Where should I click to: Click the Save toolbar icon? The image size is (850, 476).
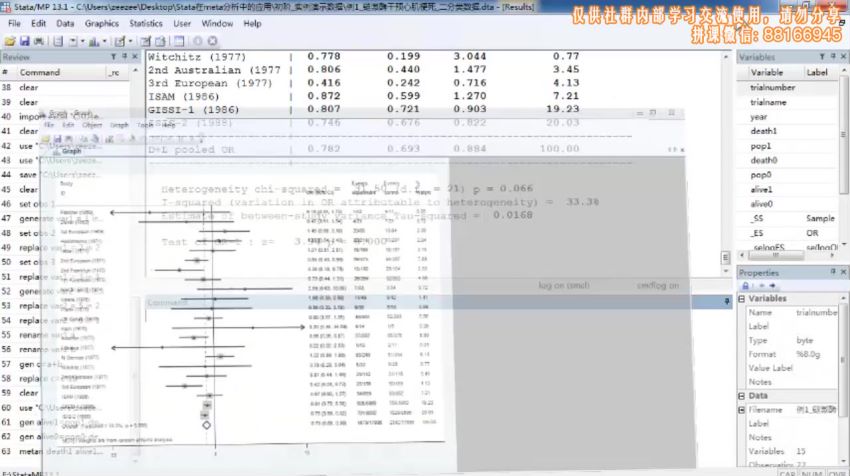click(24, 41)
